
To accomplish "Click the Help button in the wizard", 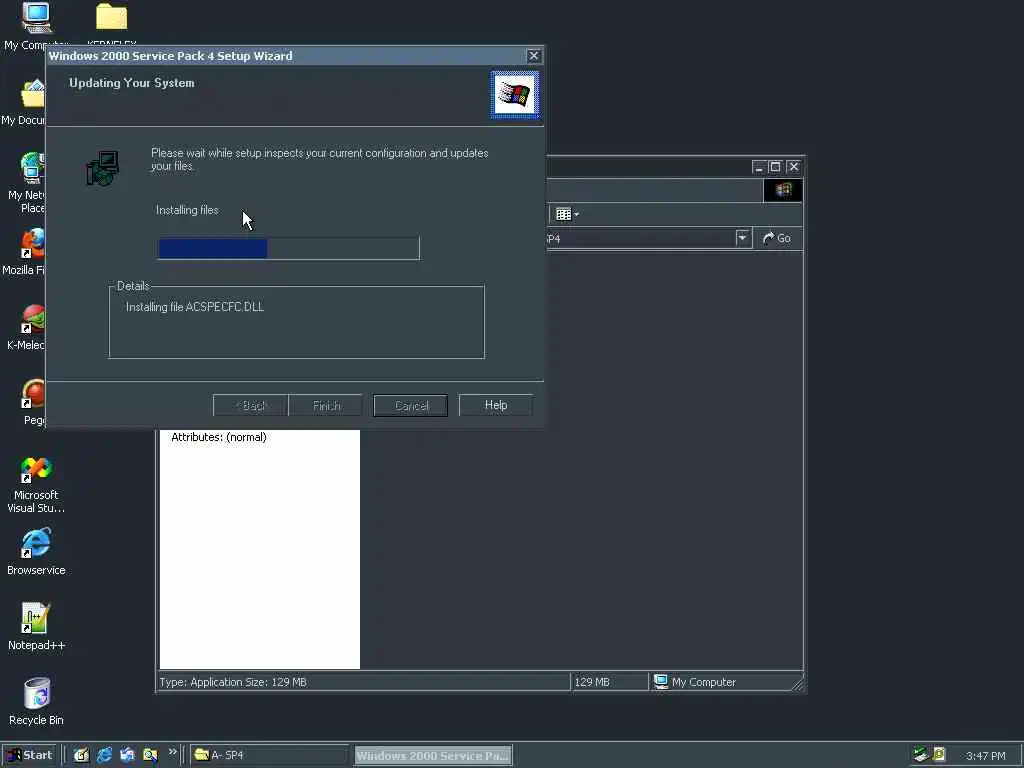I will (496, 405).
